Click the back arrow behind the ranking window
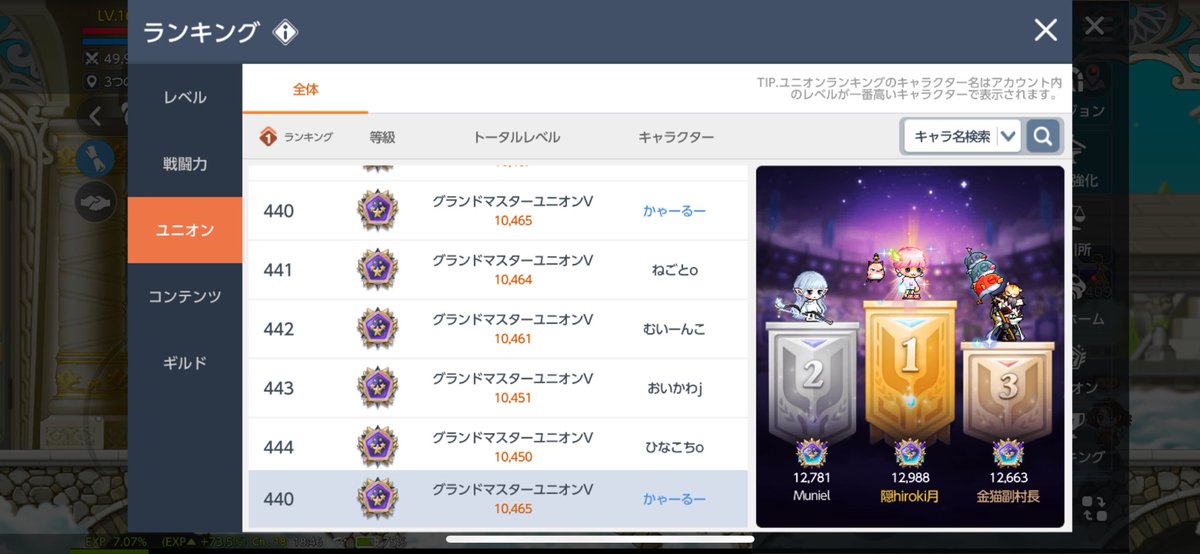1200x554 pixels. tap(96, 117)
